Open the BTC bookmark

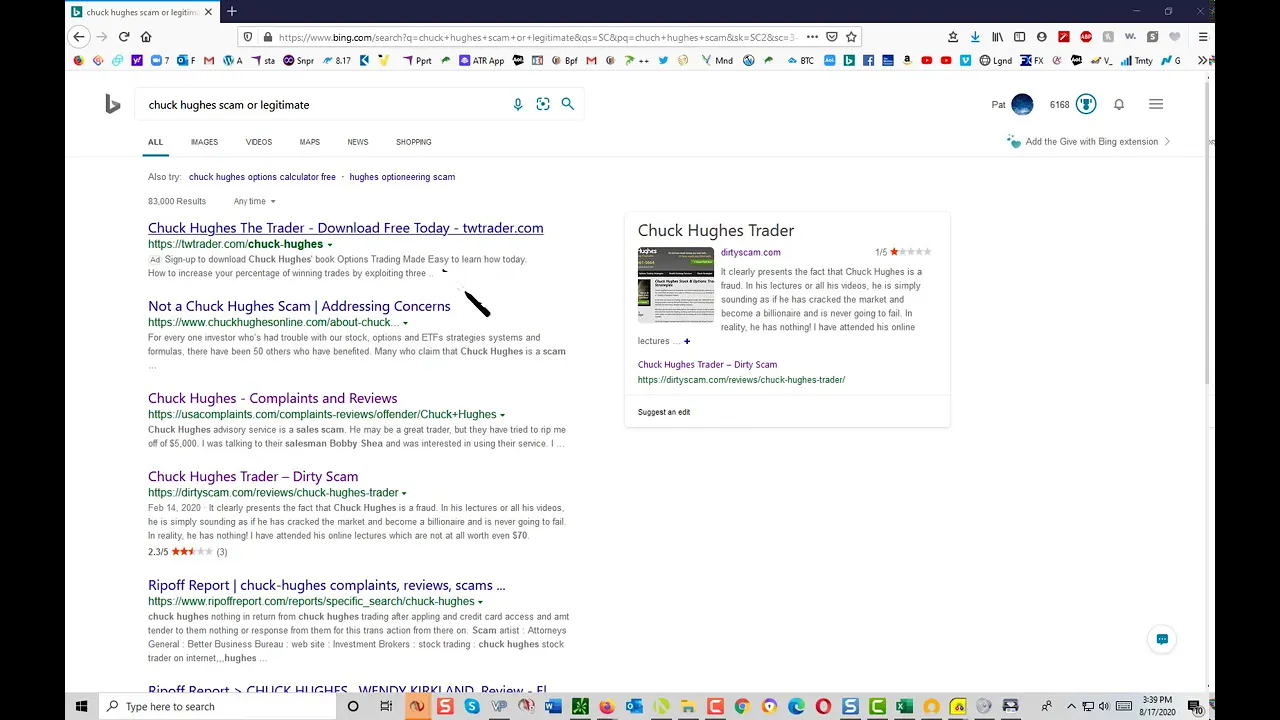[x=800, y=60]
